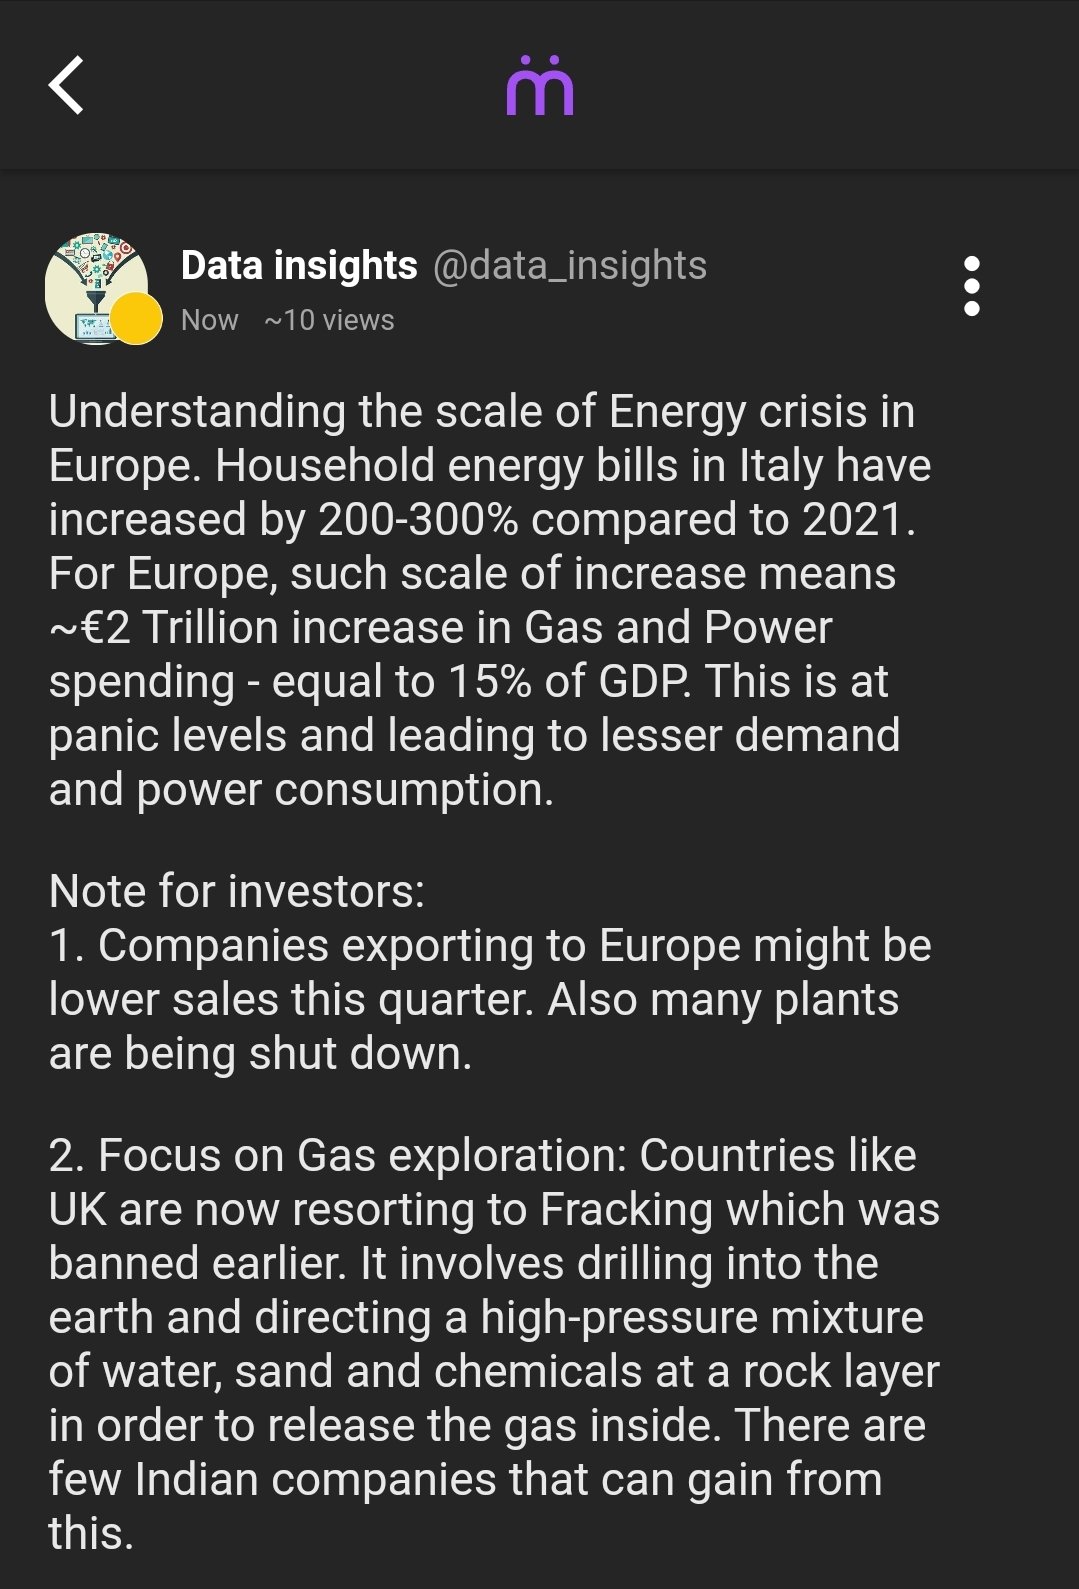Click the "200-300%" figure in the post
The height and width of the screenshot is (1589, 1079).
pyautogui.click(x=418, y=520)
